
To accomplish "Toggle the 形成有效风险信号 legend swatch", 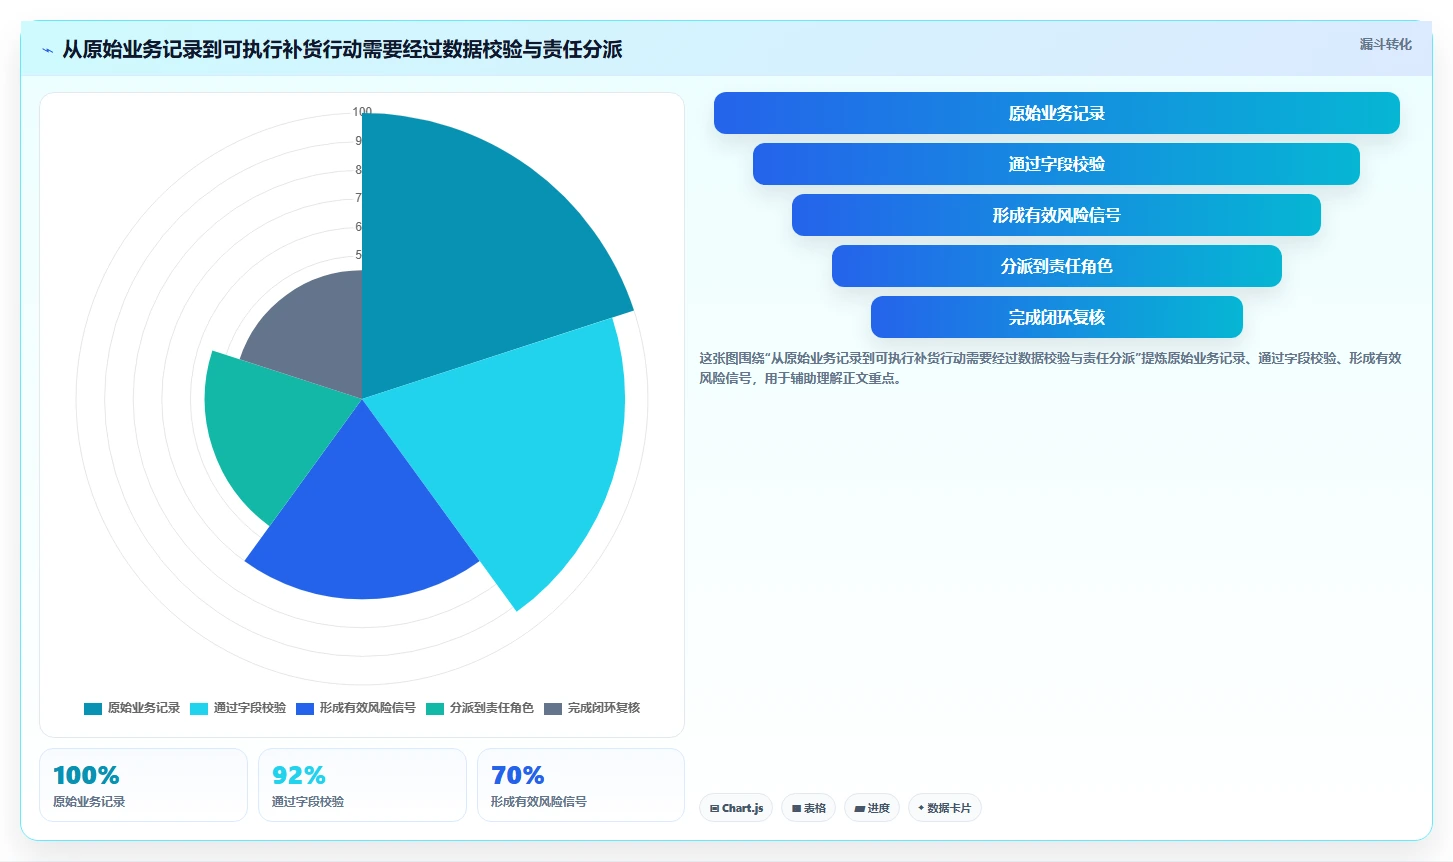I will coord(305,709).
